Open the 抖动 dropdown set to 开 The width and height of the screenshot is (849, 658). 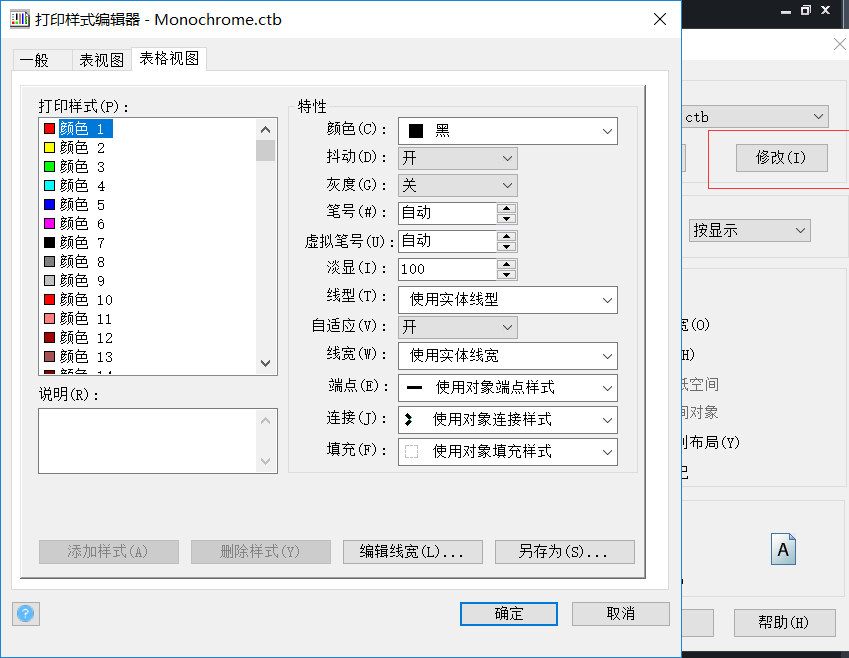coord(505,158)
